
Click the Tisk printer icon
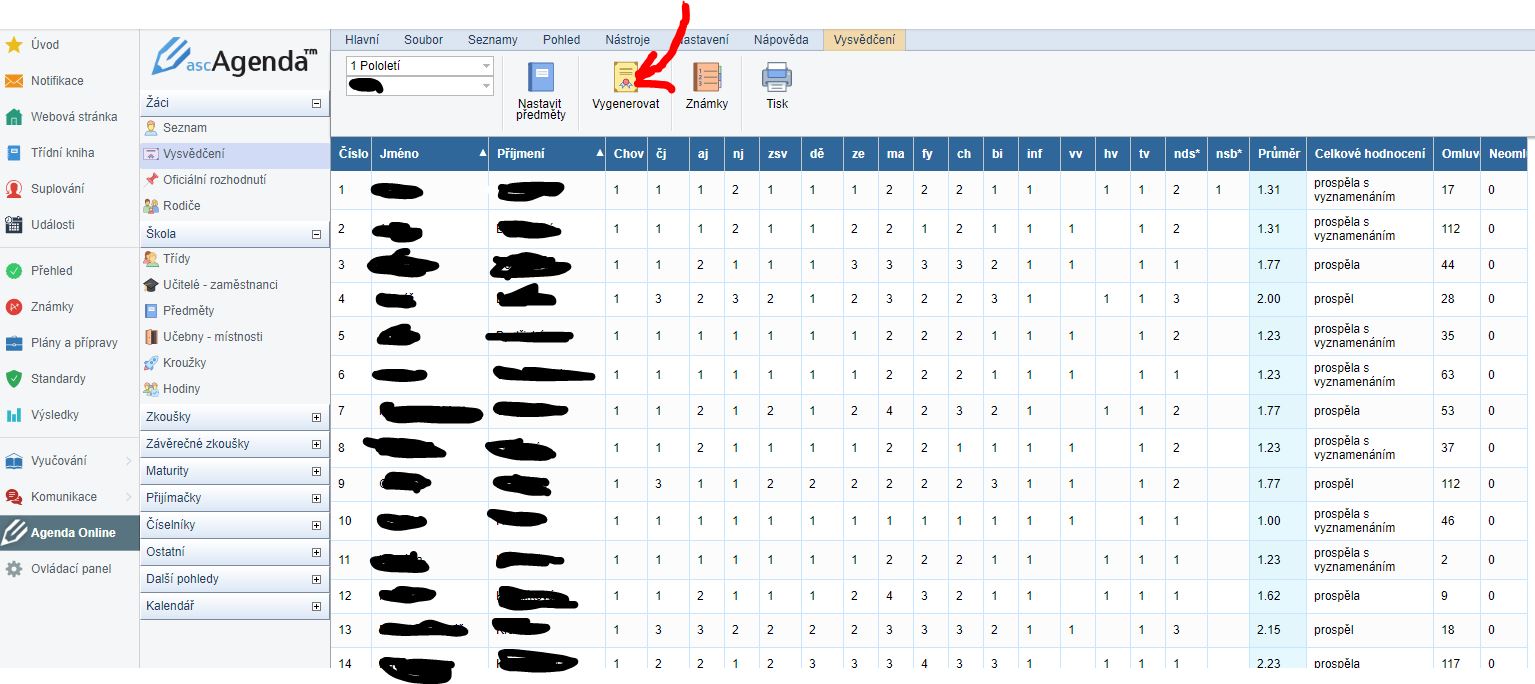click(x=777, y=78)
